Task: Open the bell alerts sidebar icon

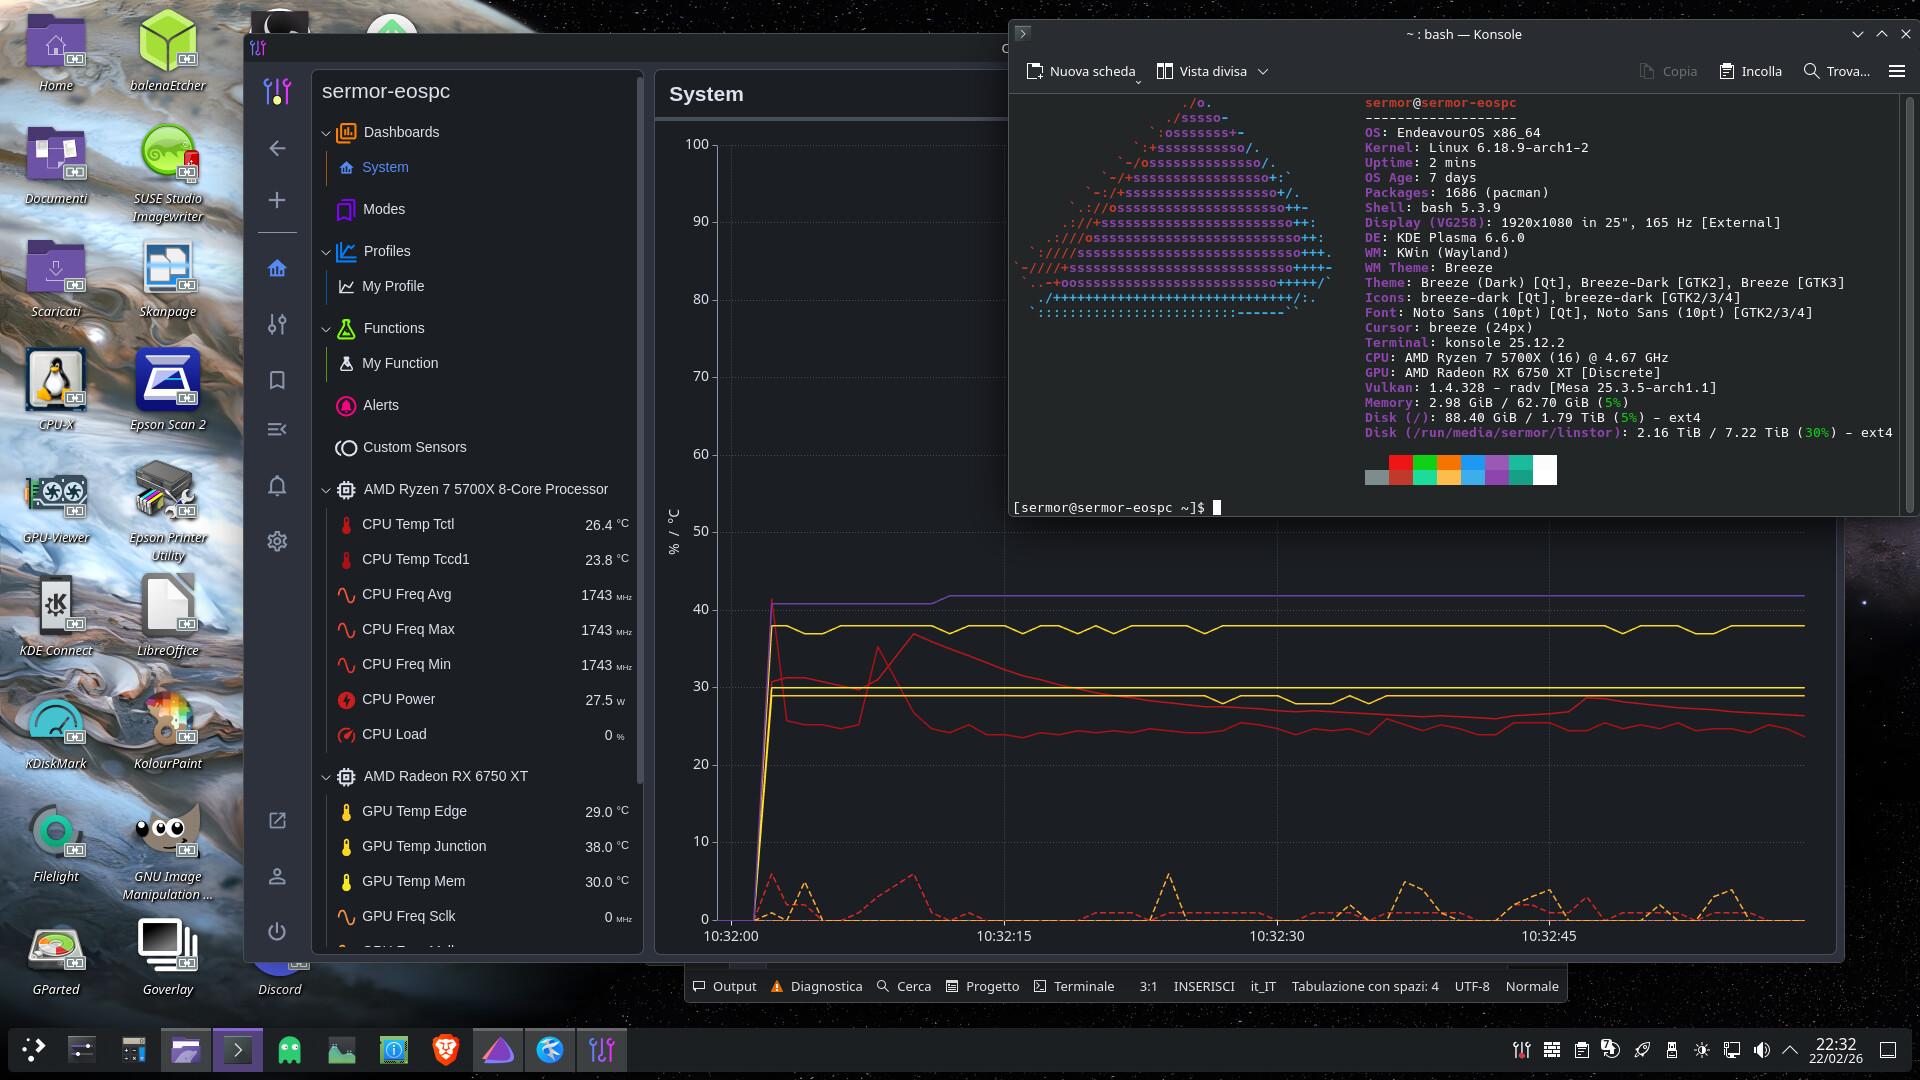Action: 277,486
